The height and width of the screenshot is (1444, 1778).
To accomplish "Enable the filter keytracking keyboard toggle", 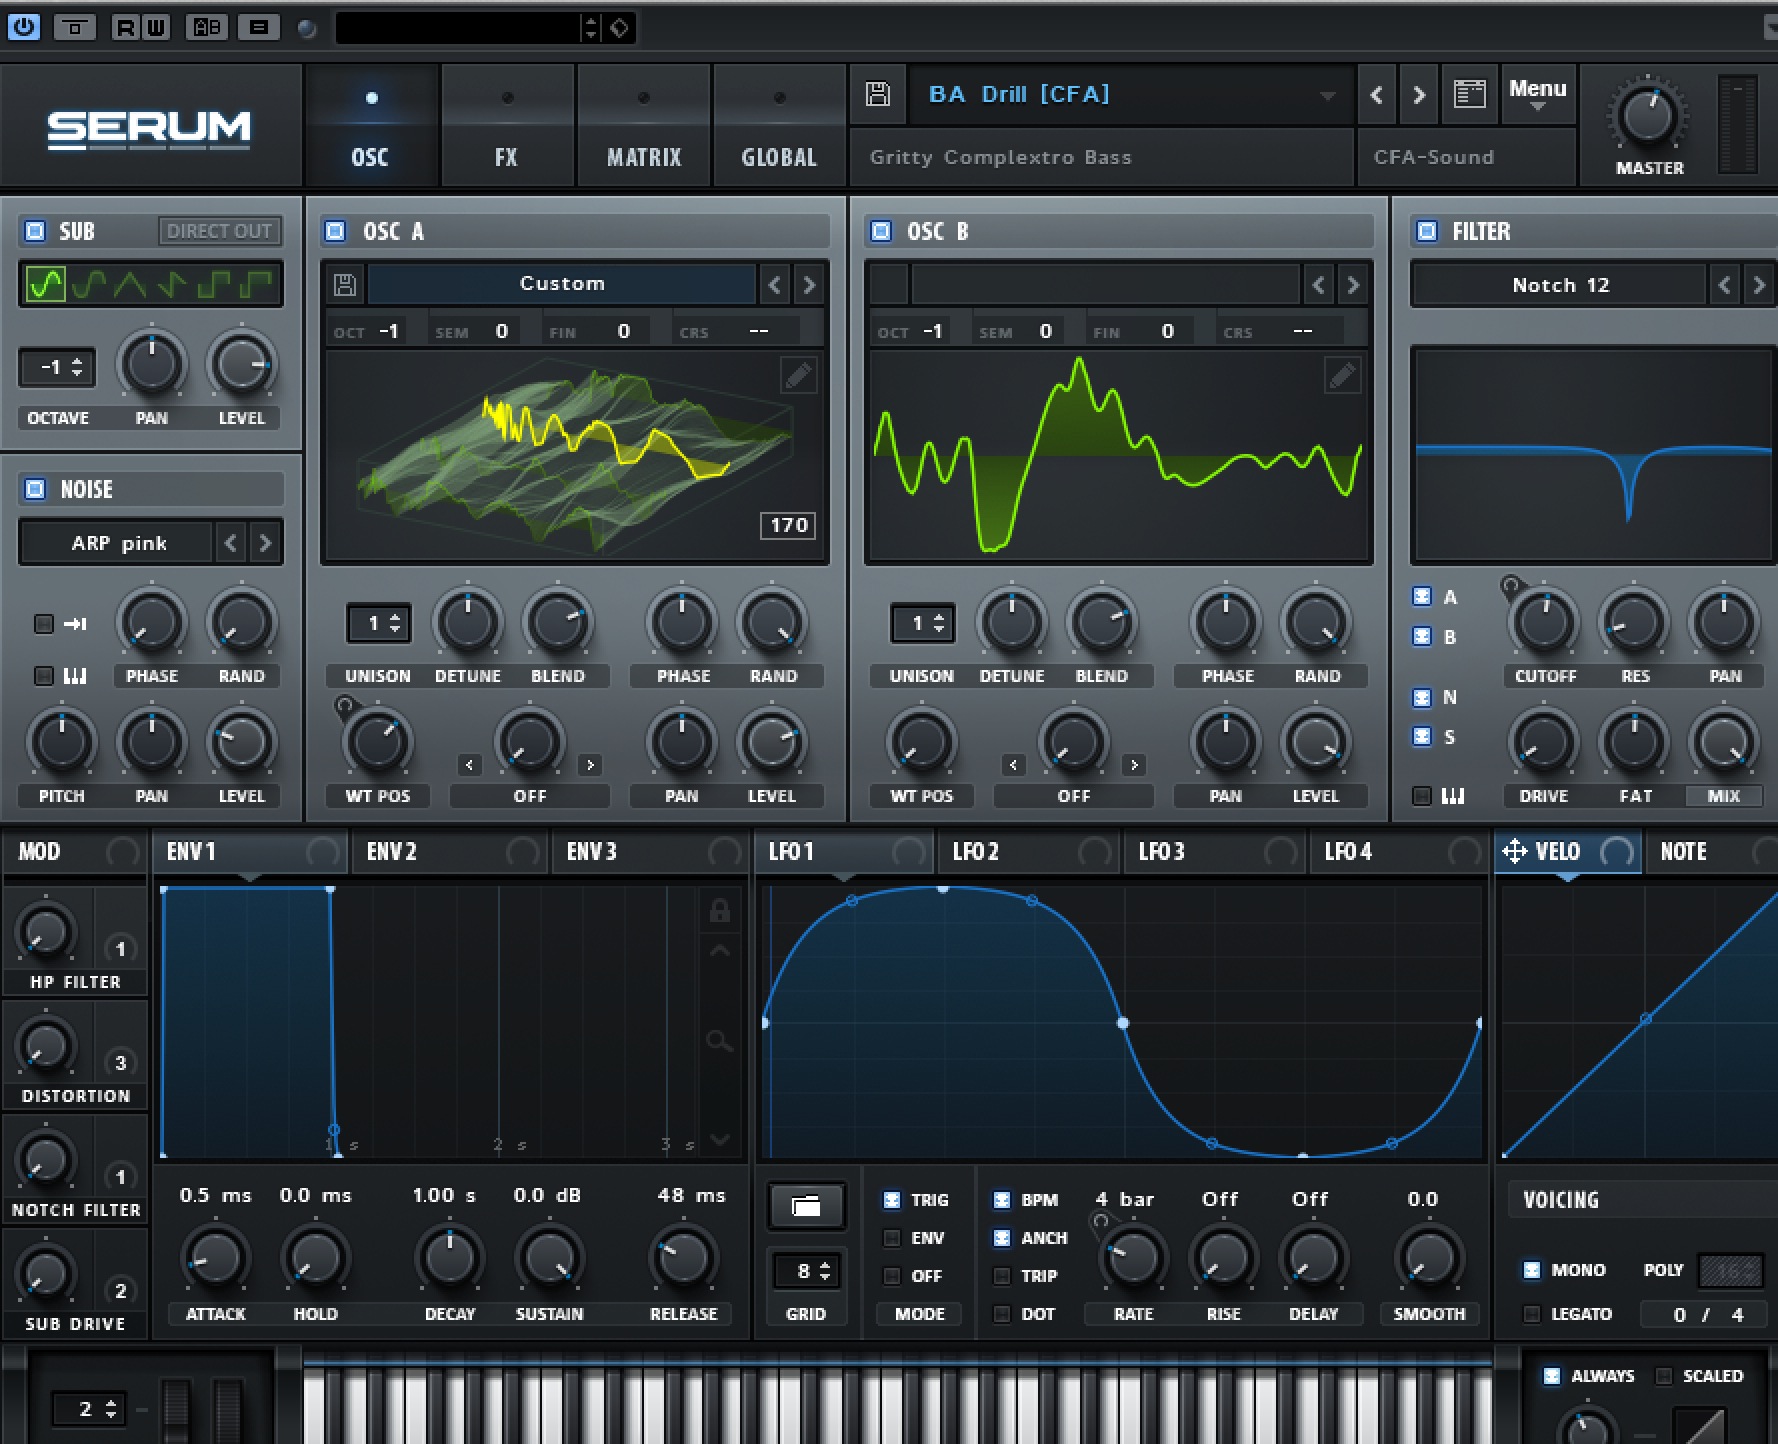I will click(1421, 796).
